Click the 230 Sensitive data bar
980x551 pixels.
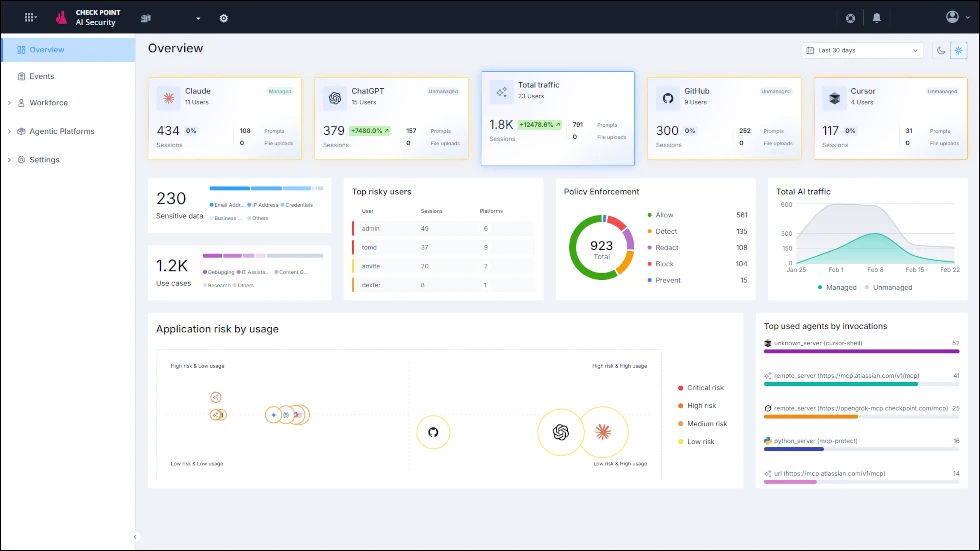point(266,188)
